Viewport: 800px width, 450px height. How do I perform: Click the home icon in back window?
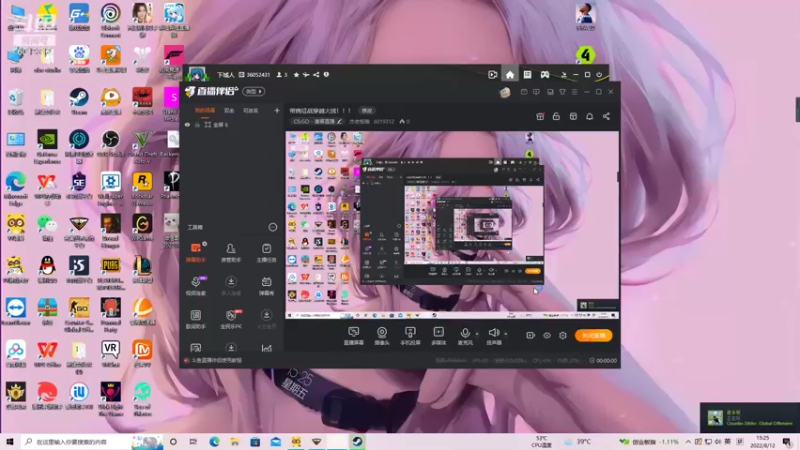[x=510, y=74]
